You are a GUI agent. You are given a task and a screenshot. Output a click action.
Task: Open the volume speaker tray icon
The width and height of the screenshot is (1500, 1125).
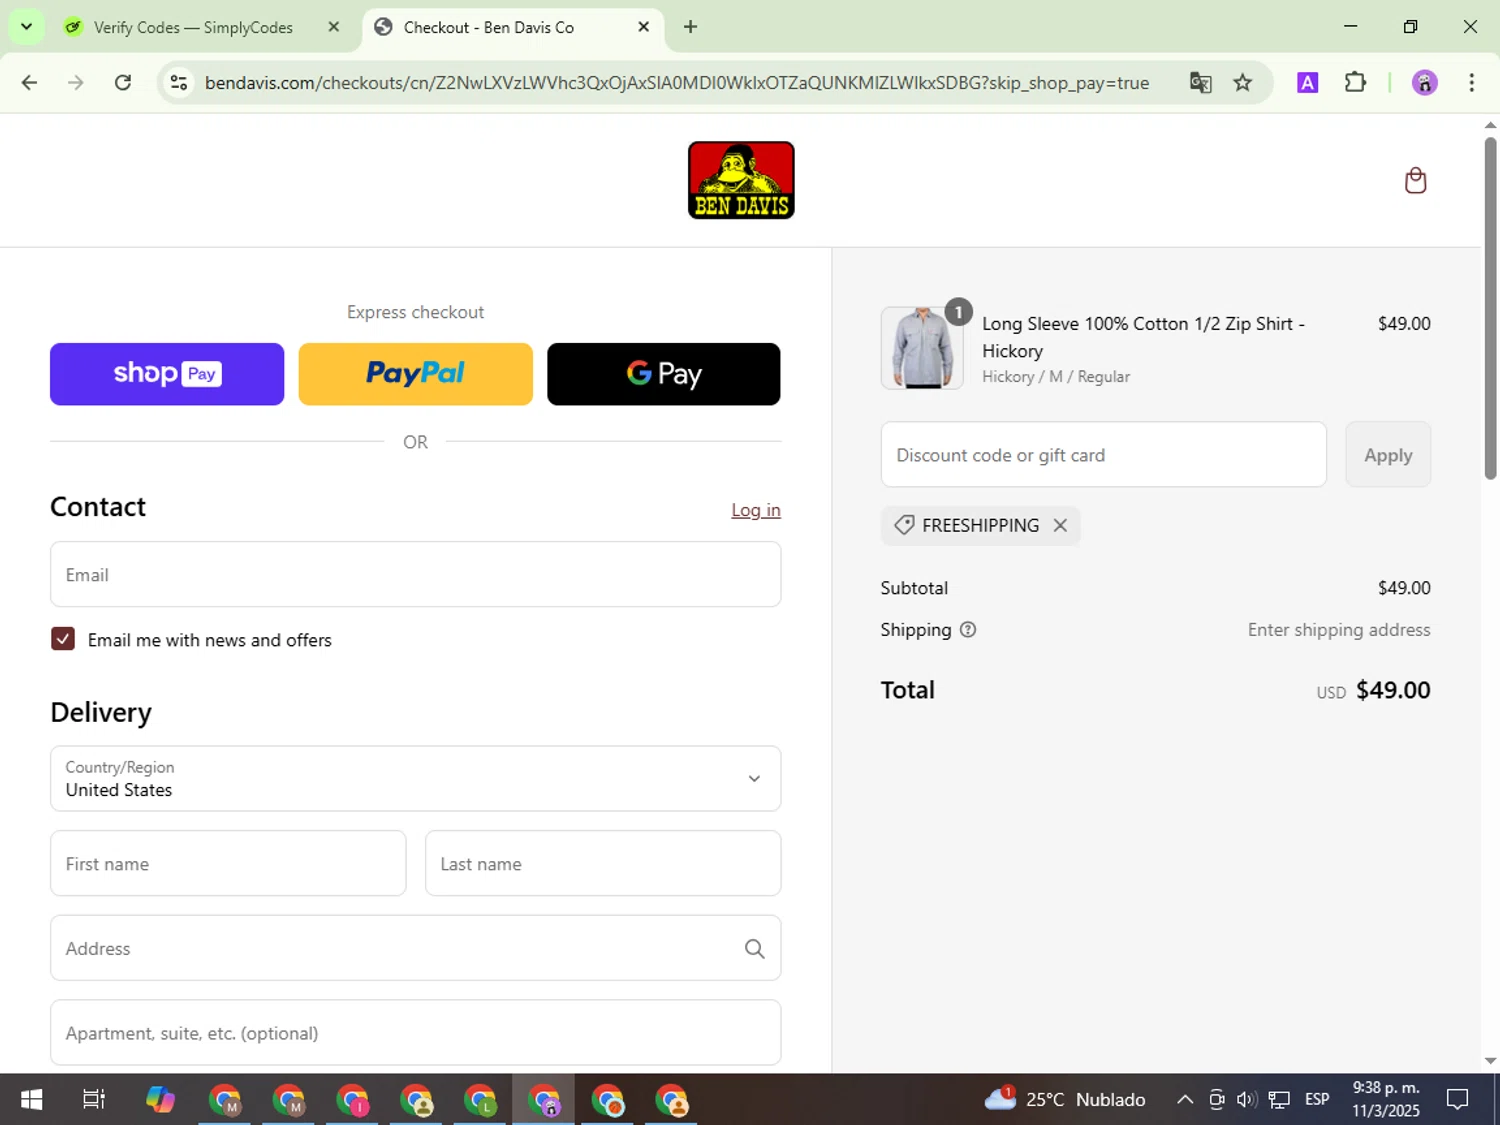[1246, 1100]
